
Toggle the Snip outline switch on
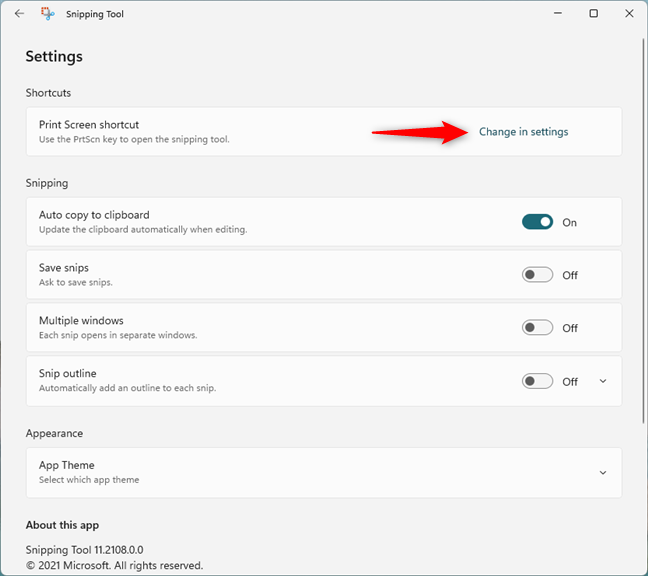point(537,381)
